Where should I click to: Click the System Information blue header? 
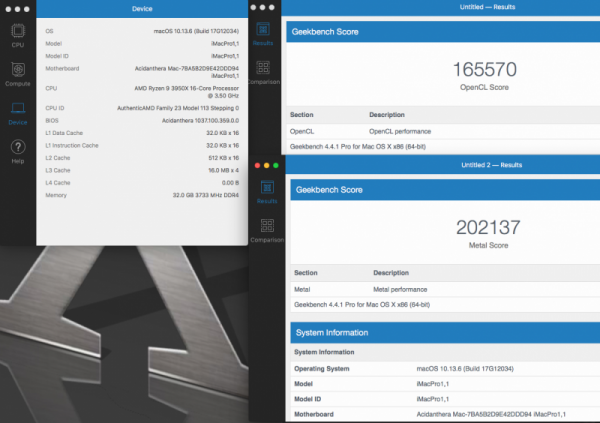coord(445,333)
